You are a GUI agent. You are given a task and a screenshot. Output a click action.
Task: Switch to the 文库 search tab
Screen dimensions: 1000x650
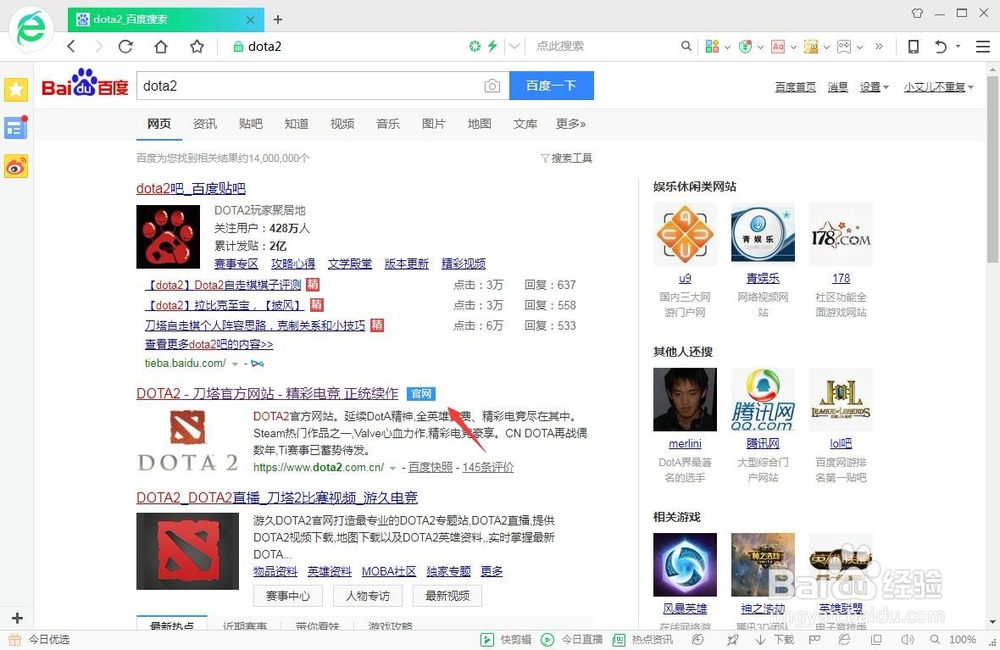click(526, 124)
